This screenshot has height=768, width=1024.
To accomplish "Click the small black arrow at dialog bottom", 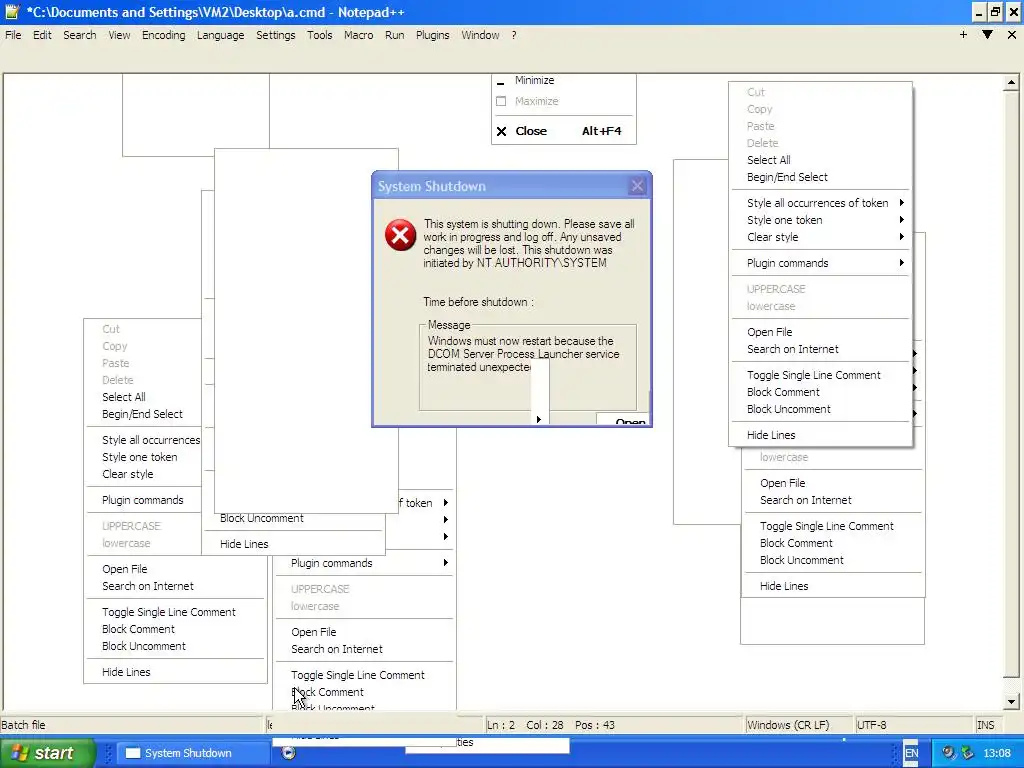I will click(x=539, y=419).
